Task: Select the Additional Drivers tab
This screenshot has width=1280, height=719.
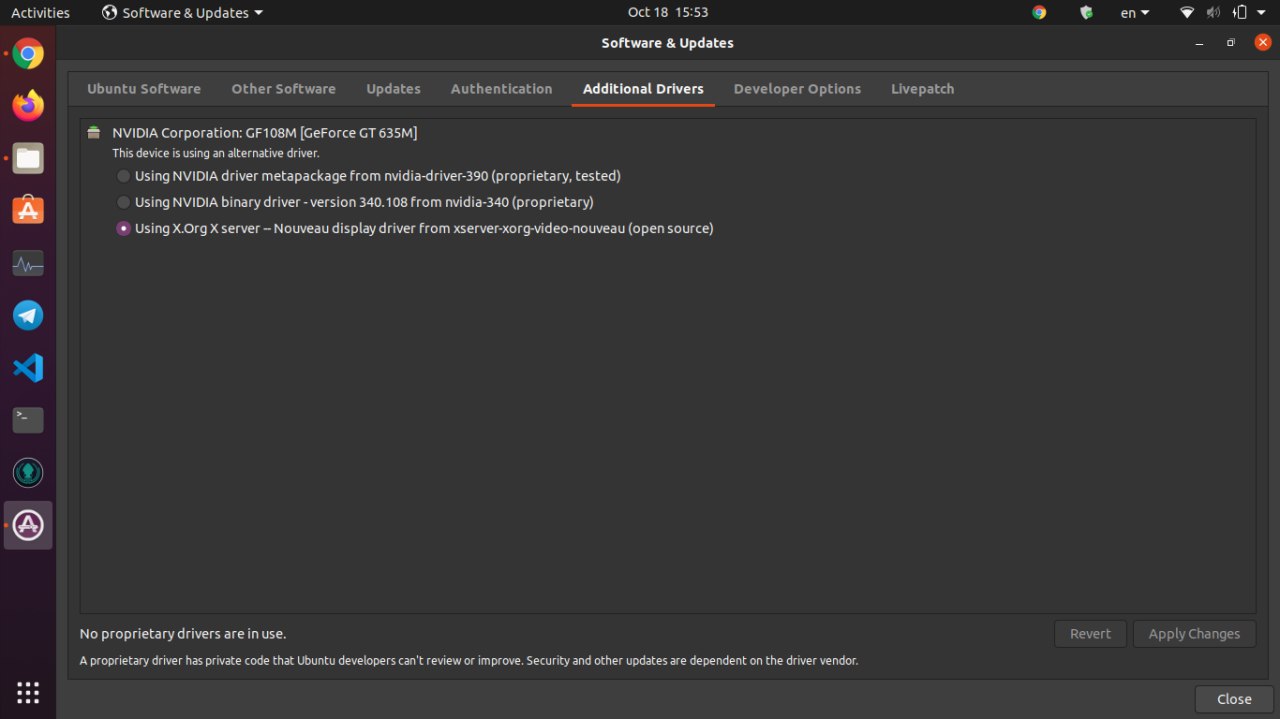Action: (643, 89)
